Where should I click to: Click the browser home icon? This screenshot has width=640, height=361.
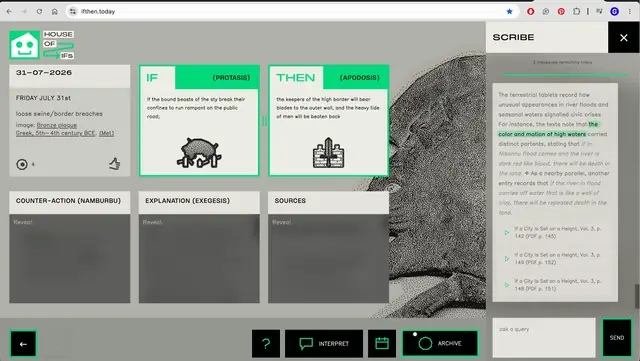click(x=55, y=11)
